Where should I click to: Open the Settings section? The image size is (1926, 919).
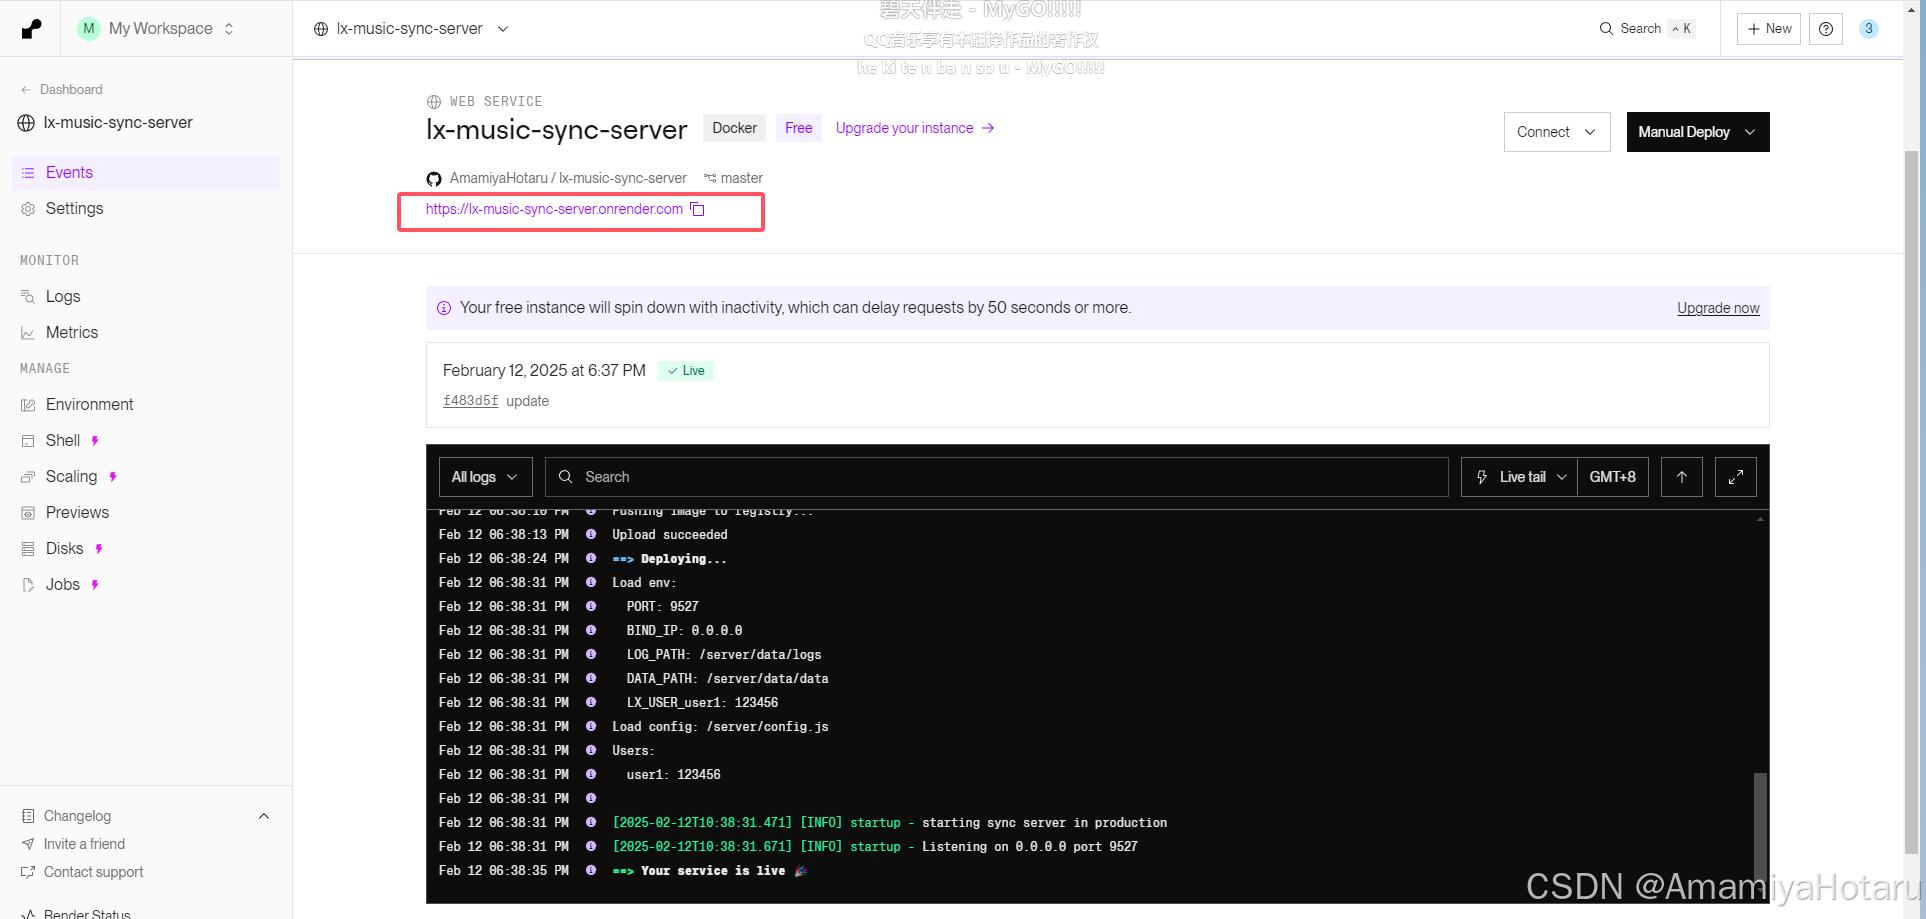146,209
